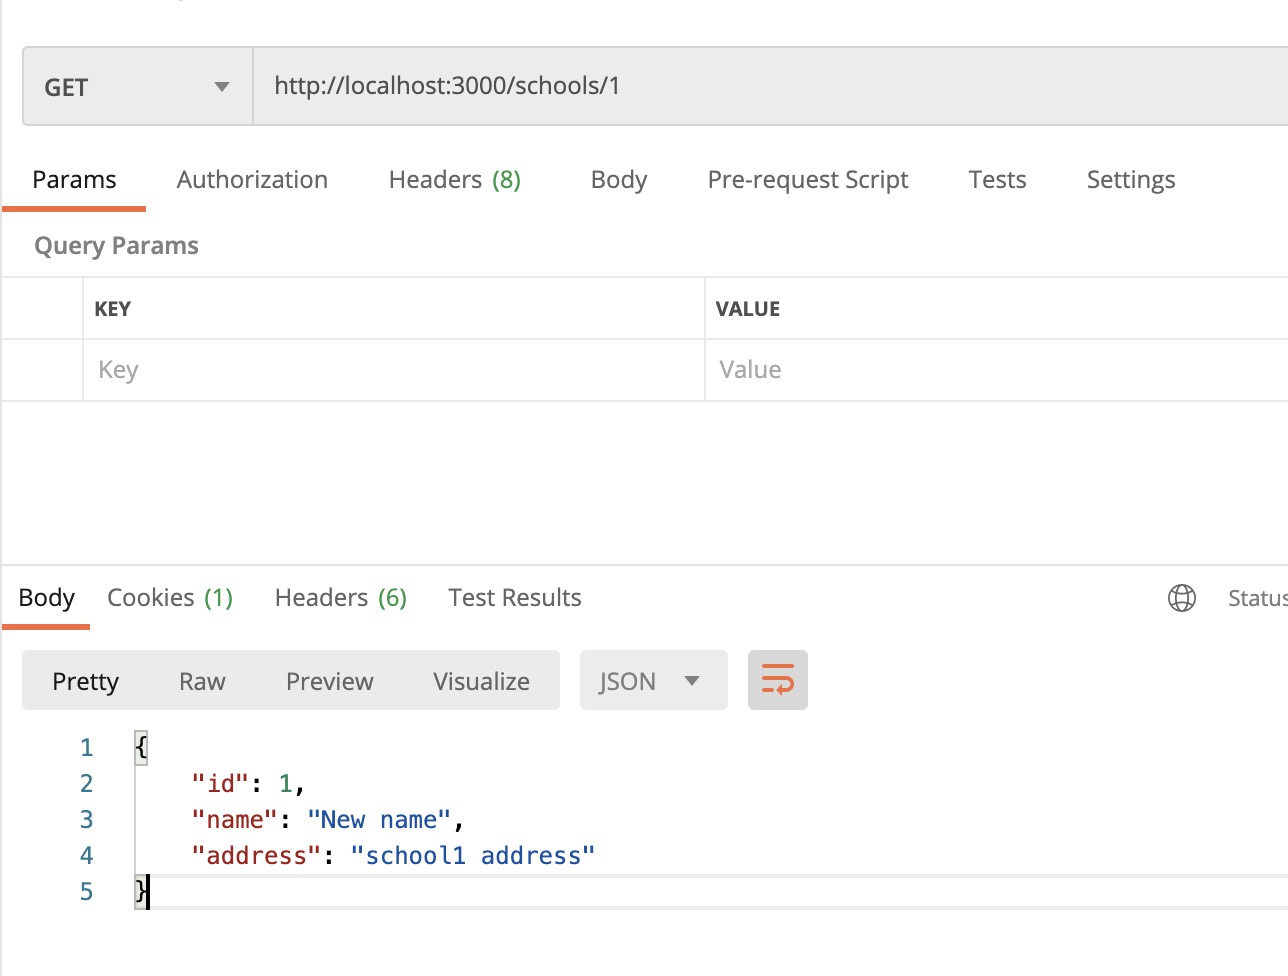Select the Raw response view
The height and width of the screenshot is (976, 1288).
point(202,681)
